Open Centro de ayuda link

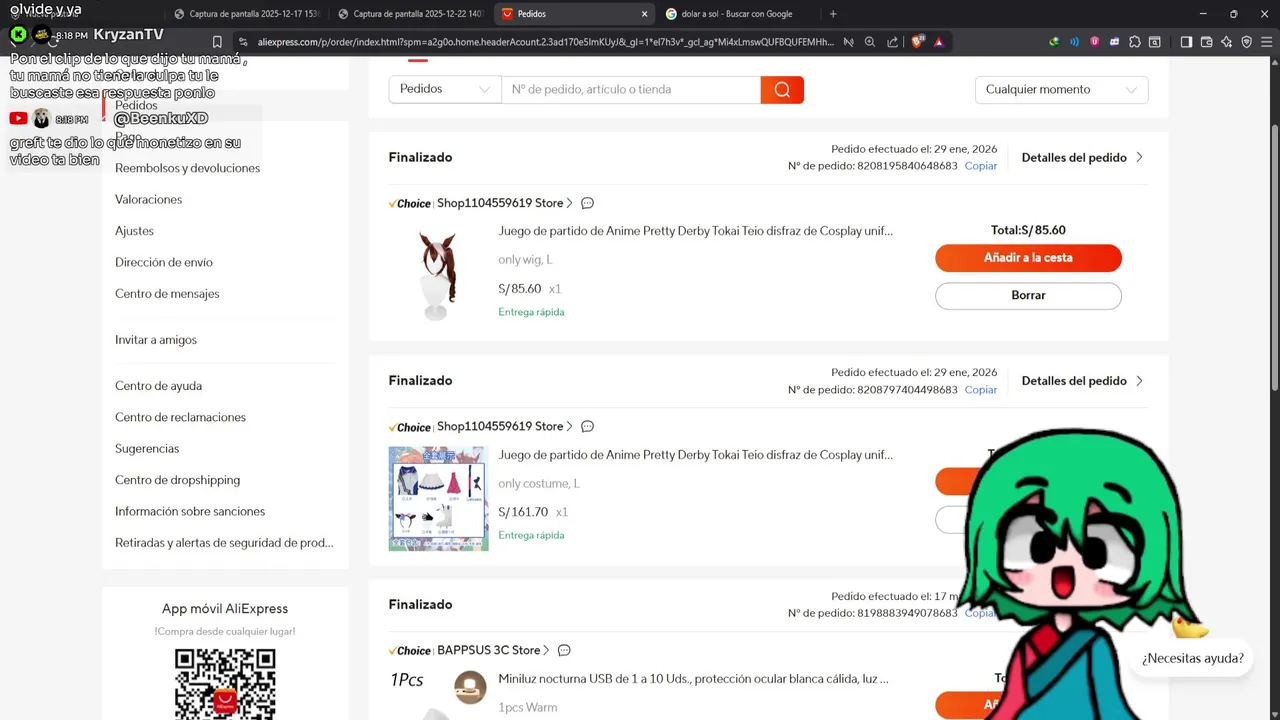pyautogui.click(x=158, y=386)
